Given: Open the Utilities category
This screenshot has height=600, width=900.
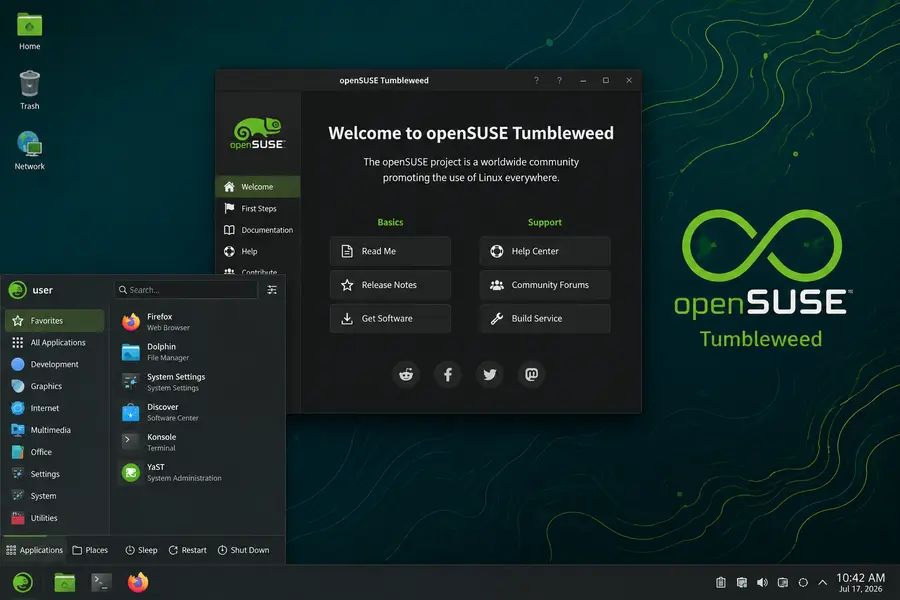Looking at the screenshot, I should tap(55, 517).
